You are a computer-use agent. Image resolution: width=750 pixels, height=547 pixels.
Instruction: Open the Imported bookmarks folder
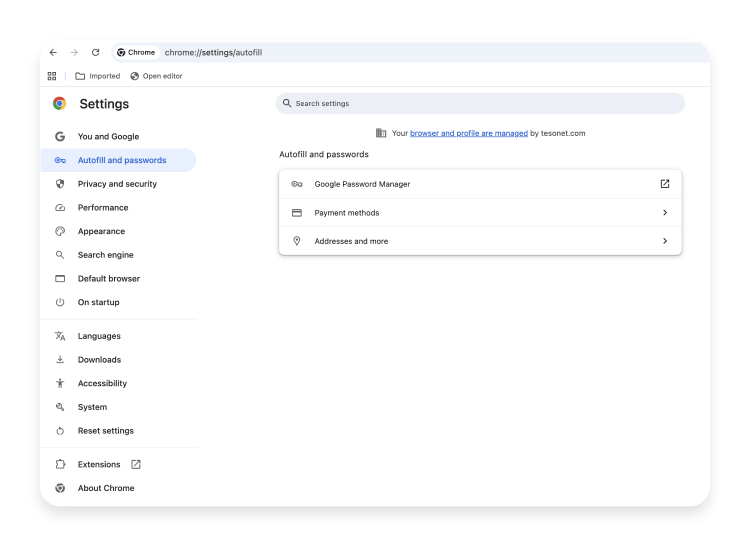click(x=98, y=76)
